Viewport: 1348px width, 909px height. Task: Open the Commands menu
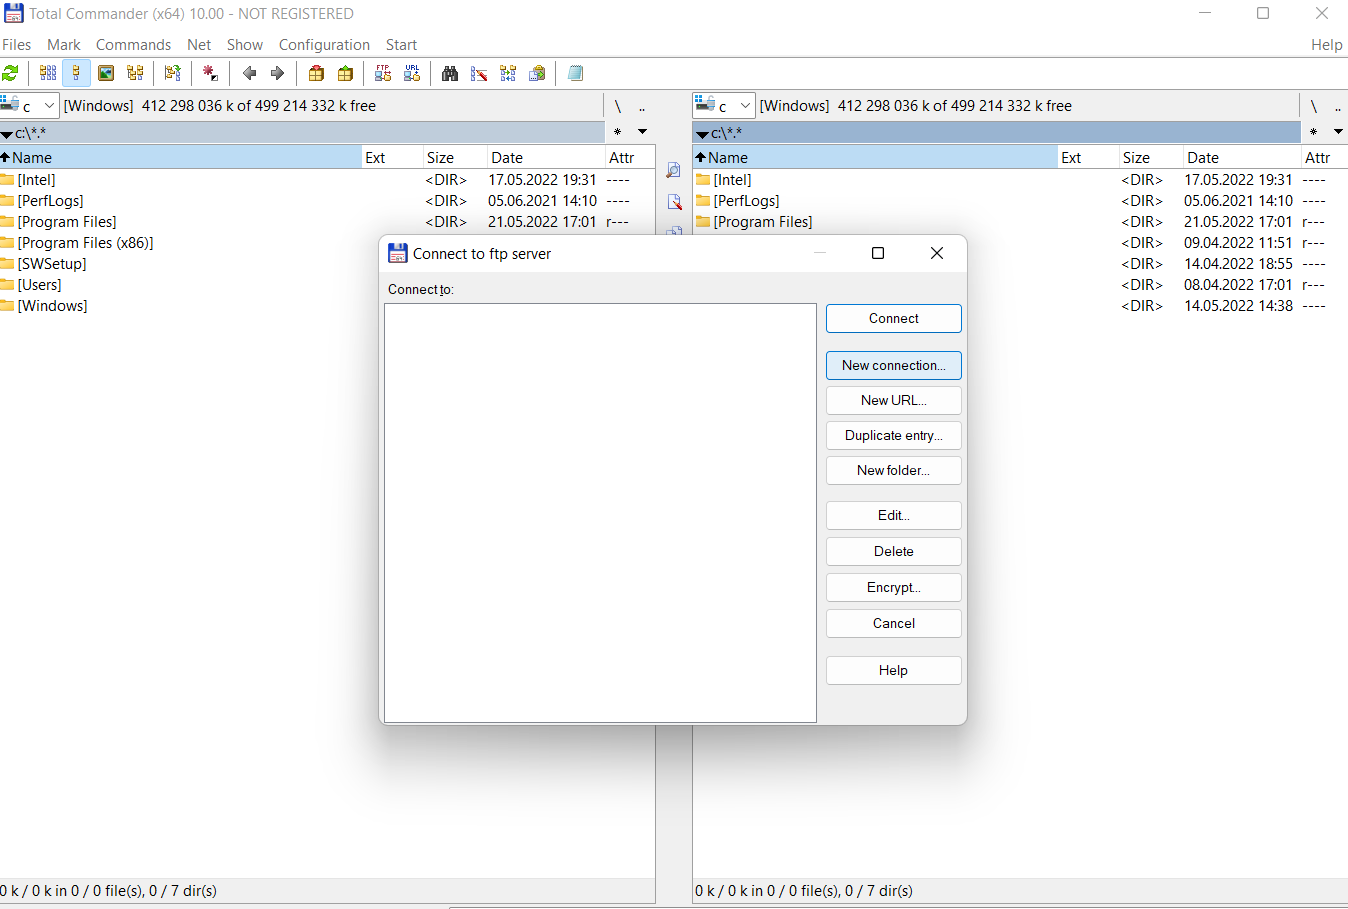(133, 45)
